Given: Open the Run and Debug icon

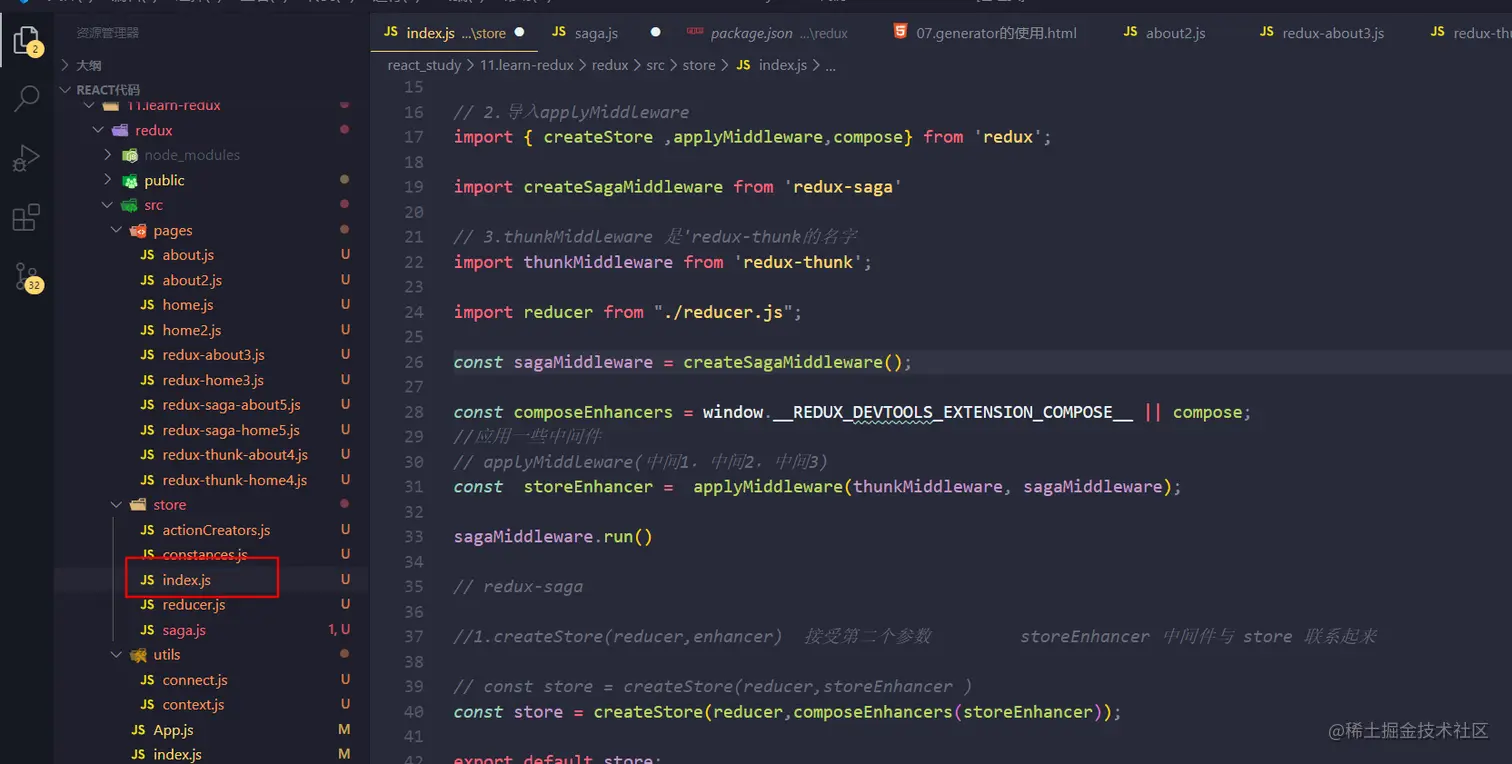Looking at the screenshot, I should 27,158.
